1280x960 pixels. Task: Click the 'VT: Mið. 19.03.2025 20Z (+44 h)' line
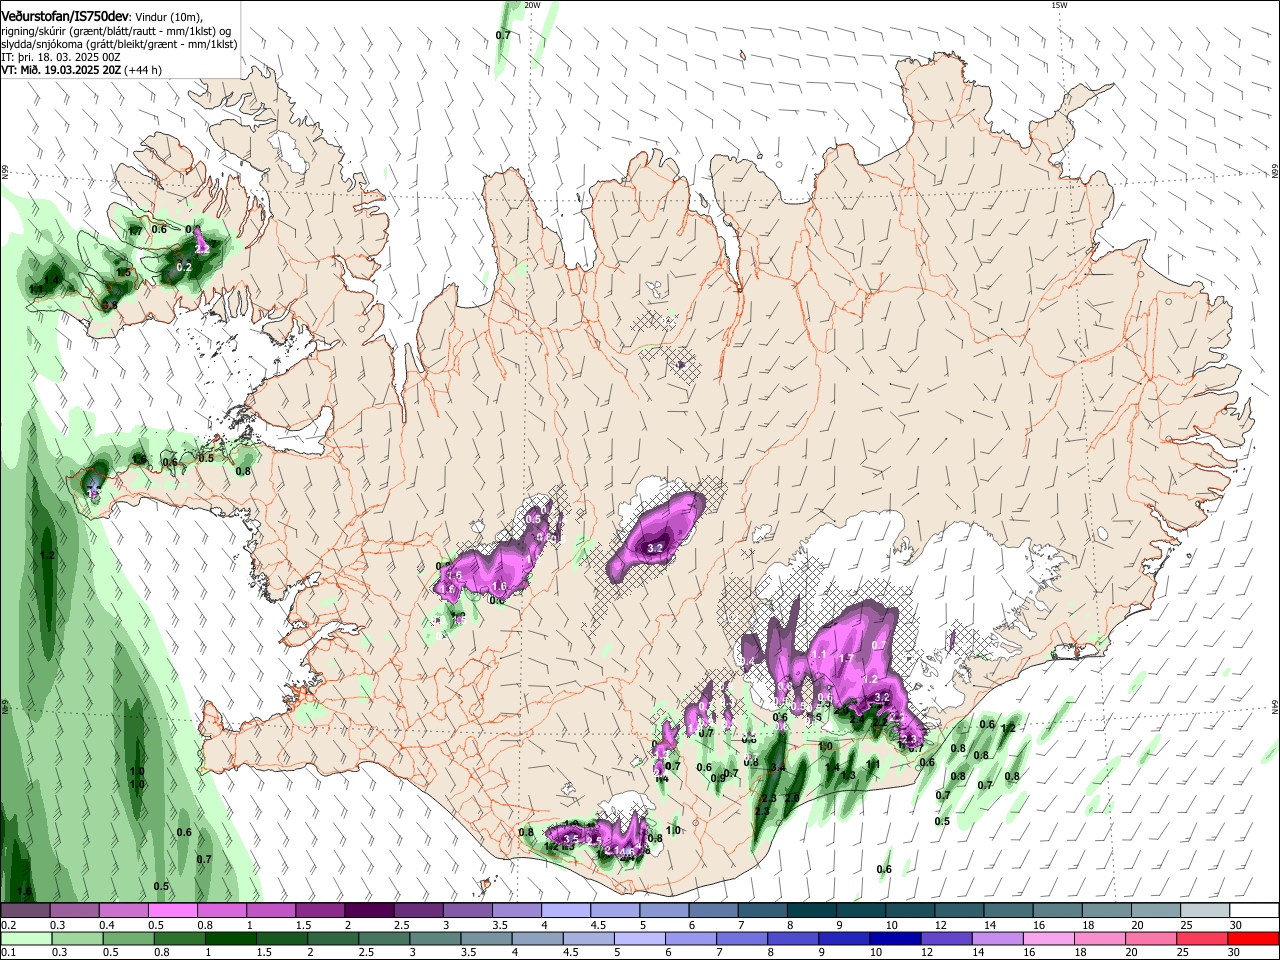(x=81, y=71)
